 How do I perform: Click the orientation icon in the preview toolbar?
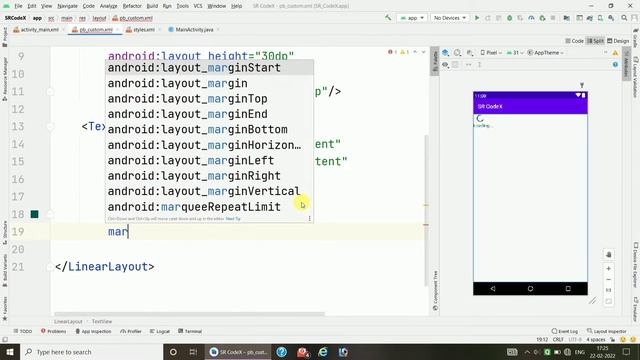(458, 53)
